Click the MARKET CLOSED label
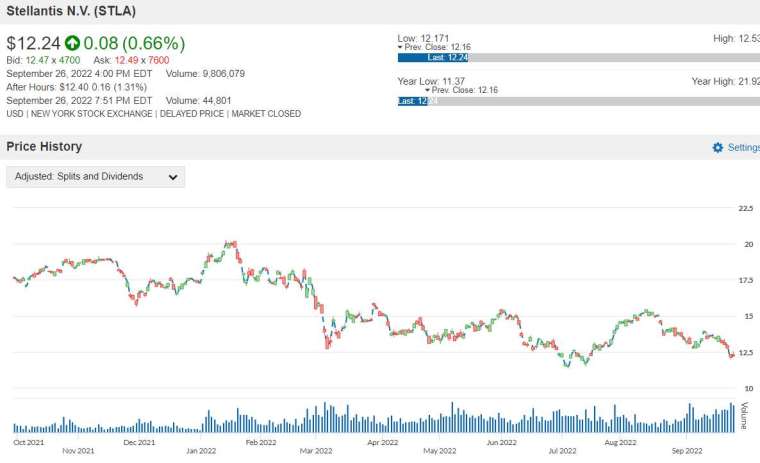The width and height of the screenshot is (760, 463). [266, 114]
